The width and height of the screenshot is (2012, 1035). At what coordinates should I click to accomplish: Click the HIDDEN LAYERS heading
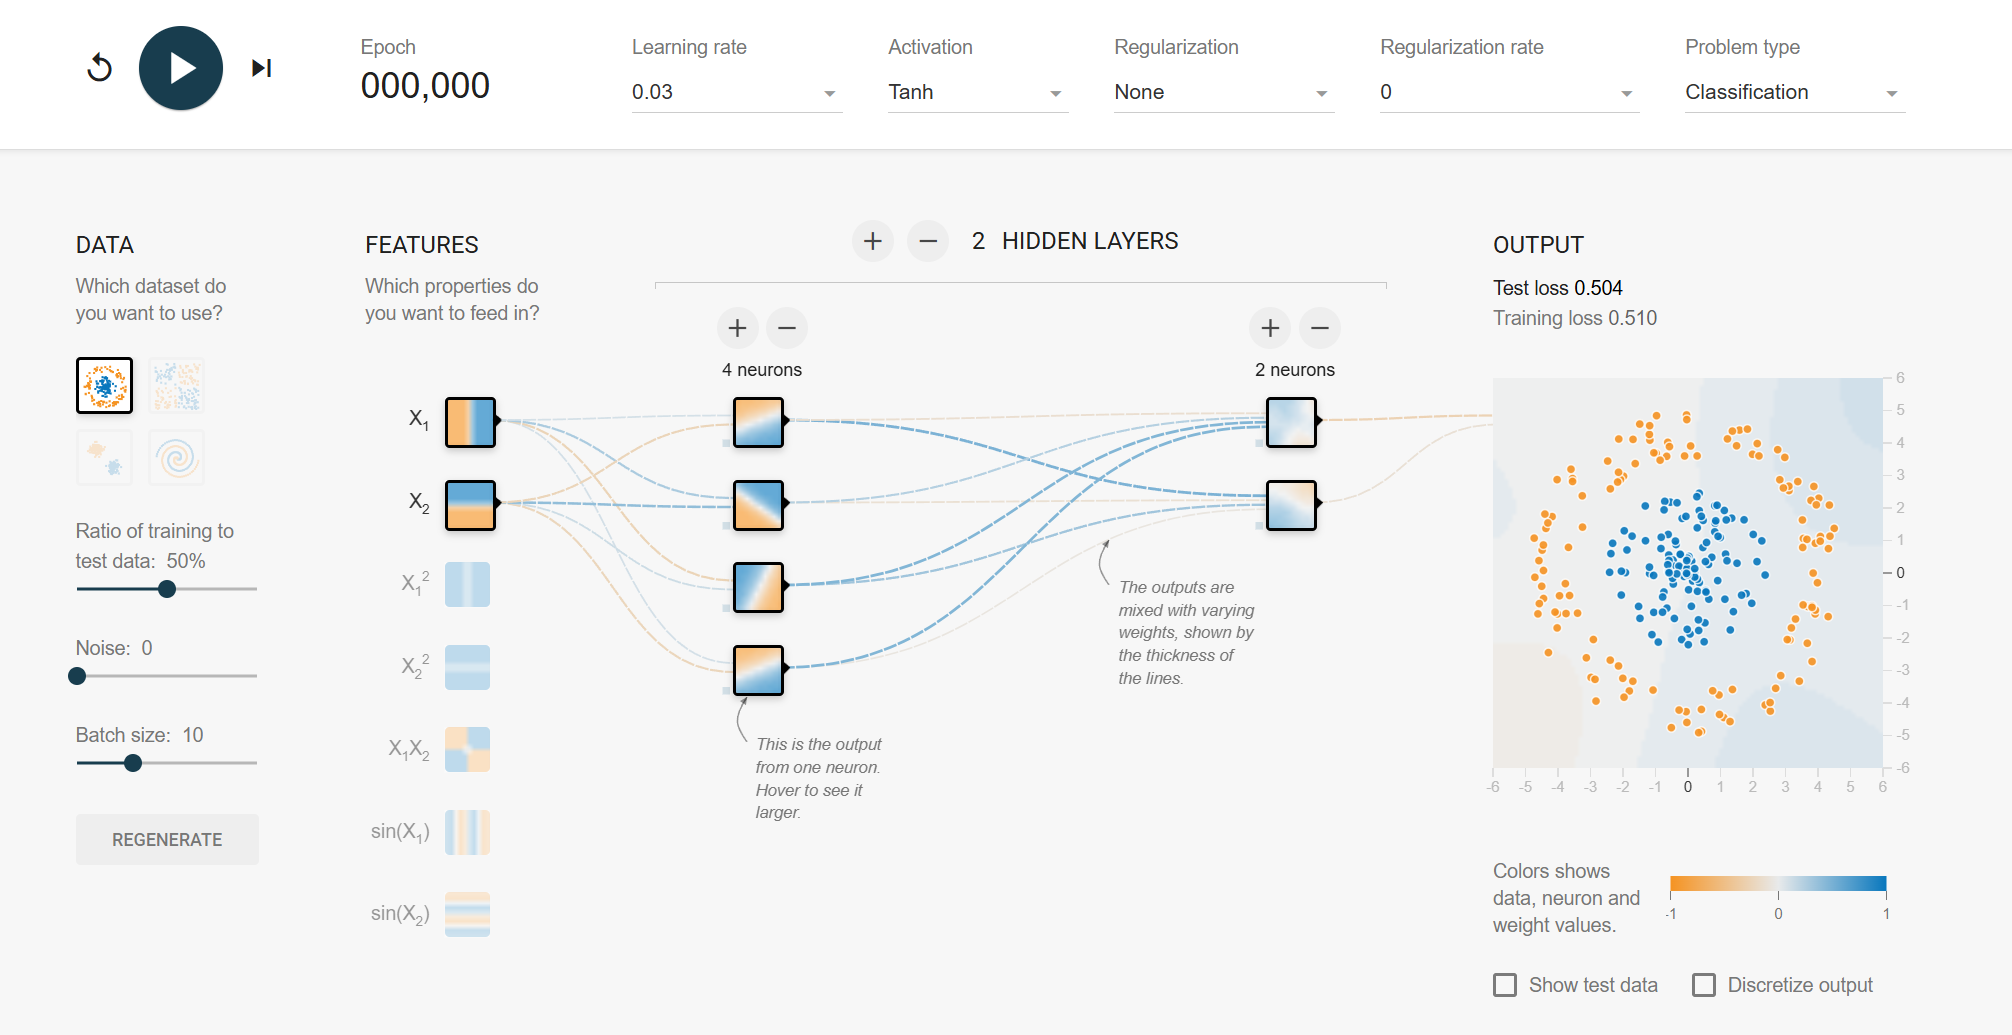(x=1090, y=241)
